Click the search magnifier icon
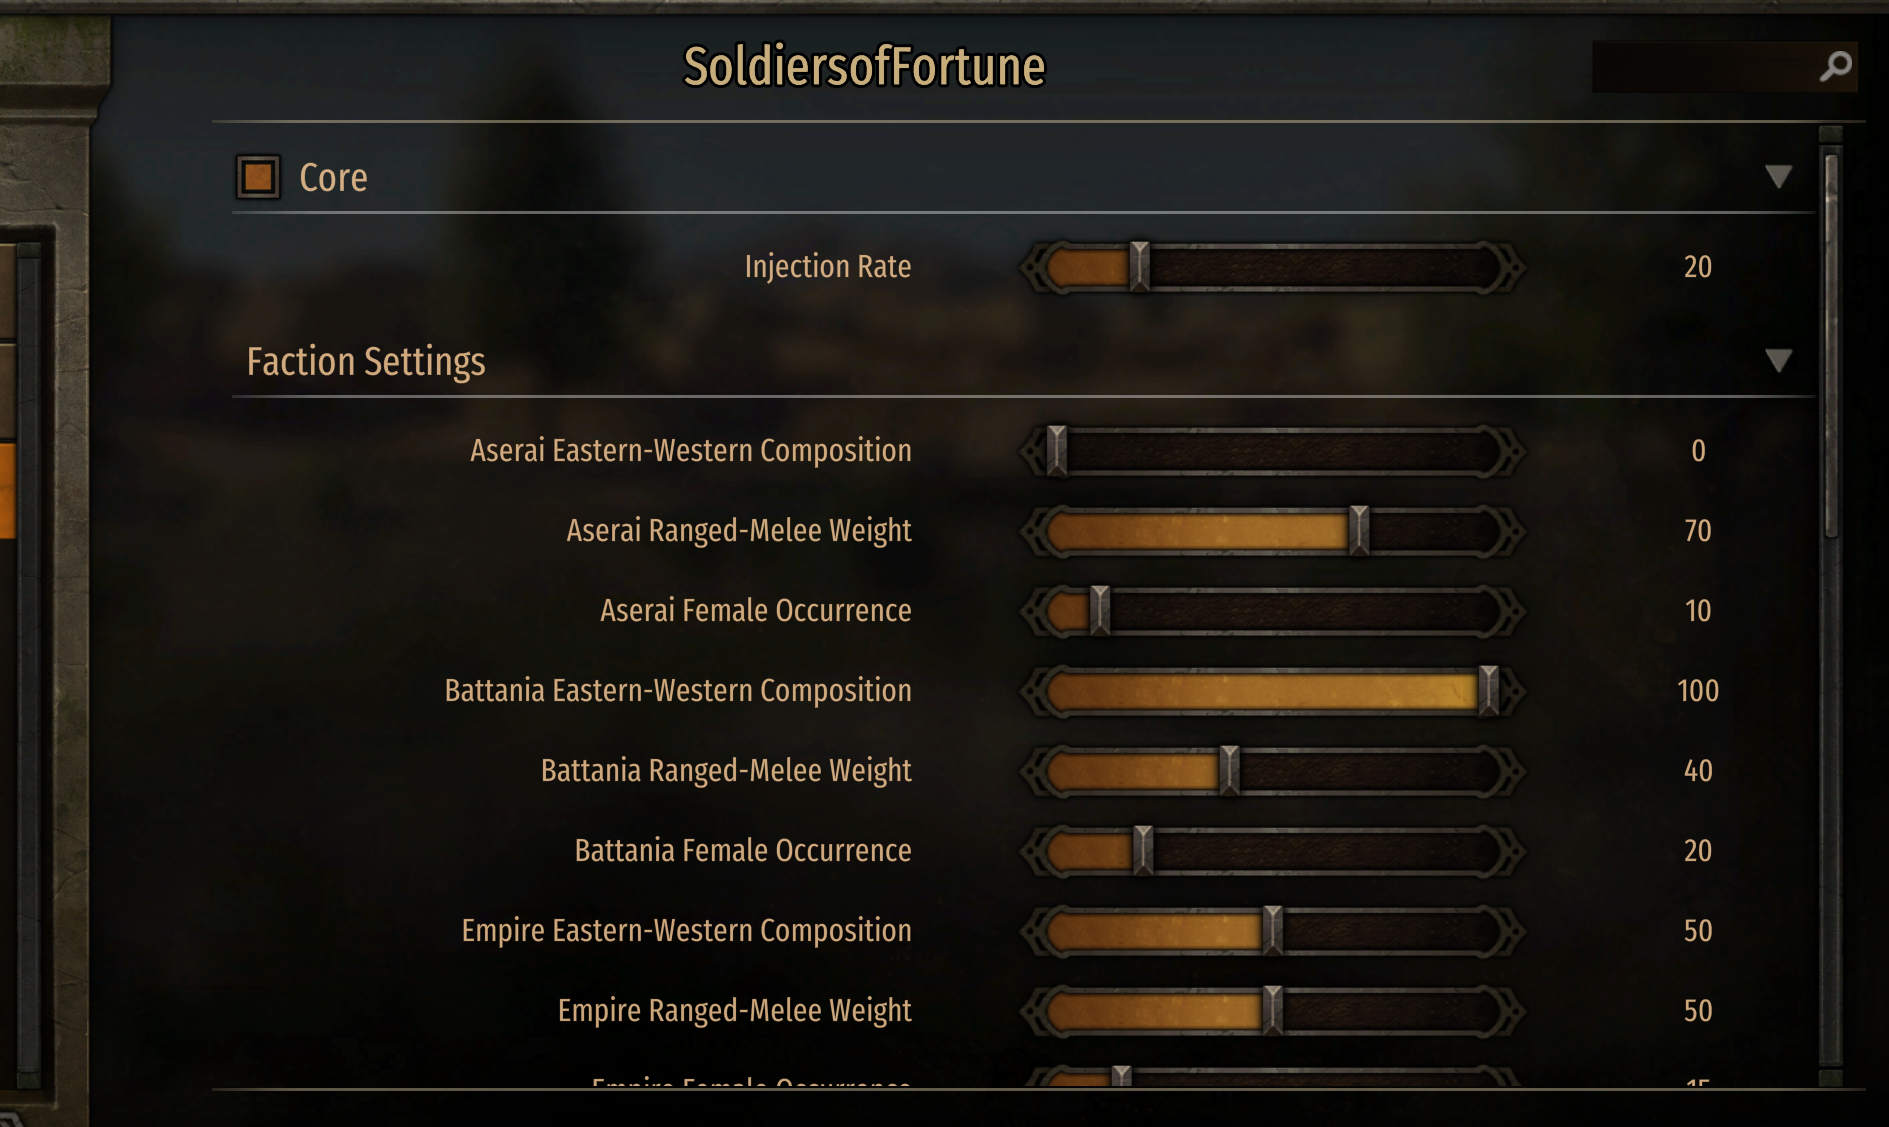 click(x=1835, y=67)
